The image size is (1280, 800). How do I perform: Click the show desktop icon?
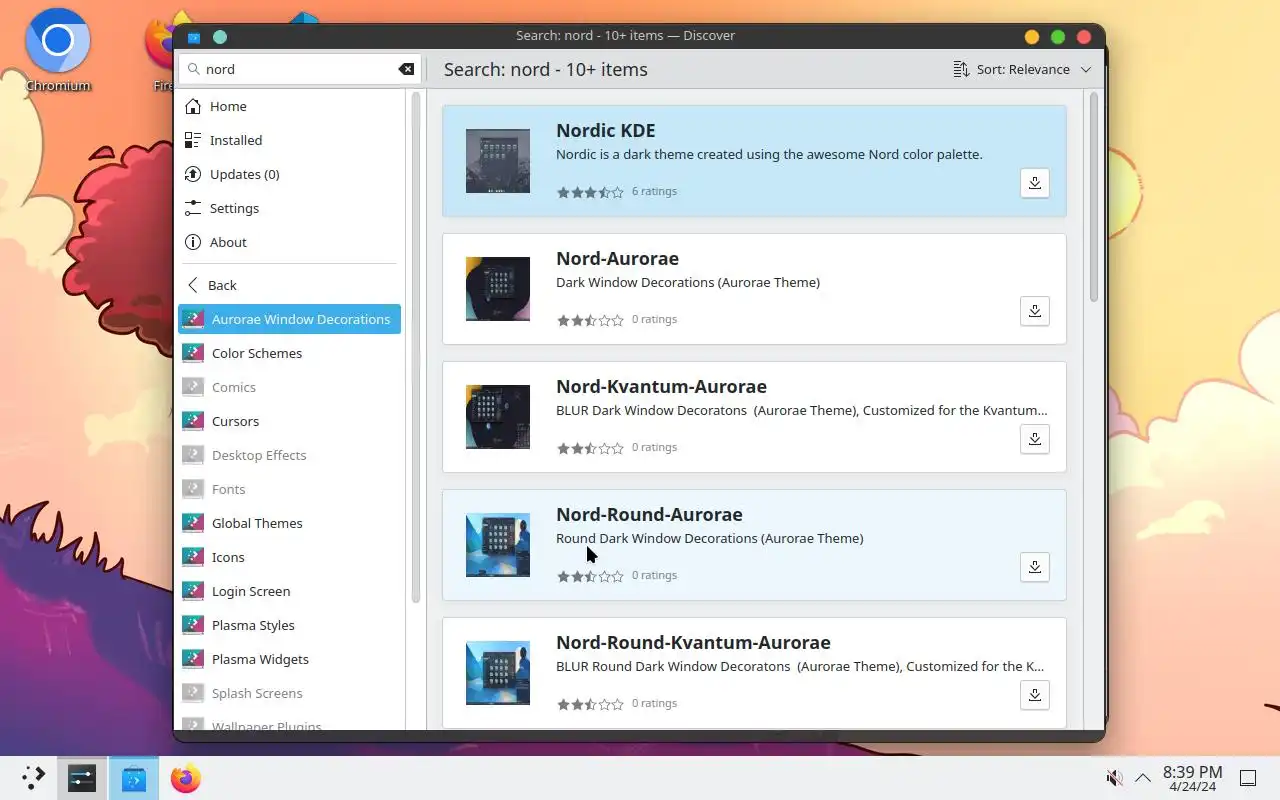coord(1248,778)
